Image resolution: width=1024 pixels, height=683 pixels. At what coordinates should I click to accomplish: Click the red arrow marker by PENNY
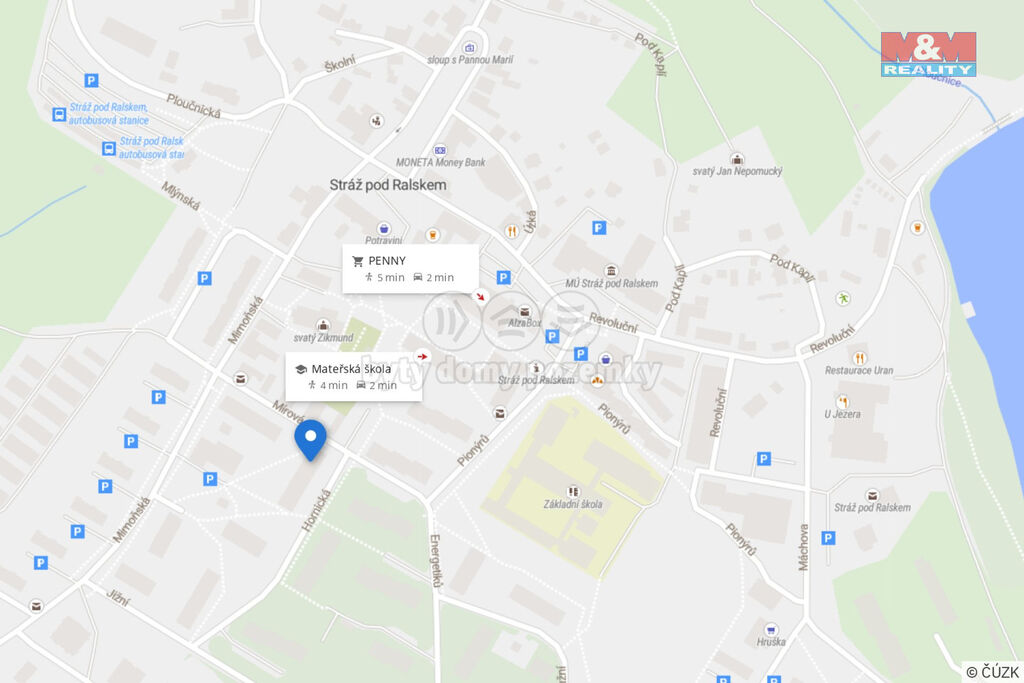(x=481, y=296)
